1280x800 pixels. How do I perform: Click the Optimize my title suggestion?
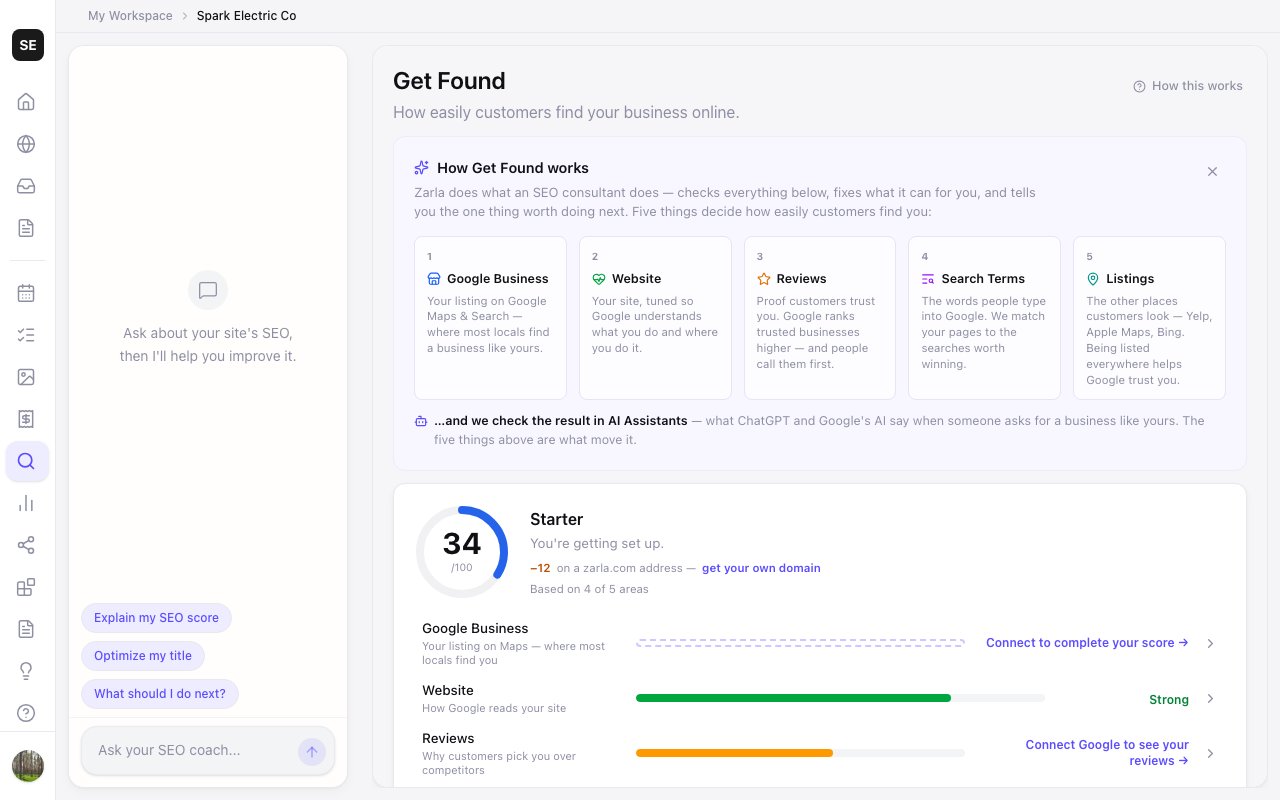click(143, 656)
